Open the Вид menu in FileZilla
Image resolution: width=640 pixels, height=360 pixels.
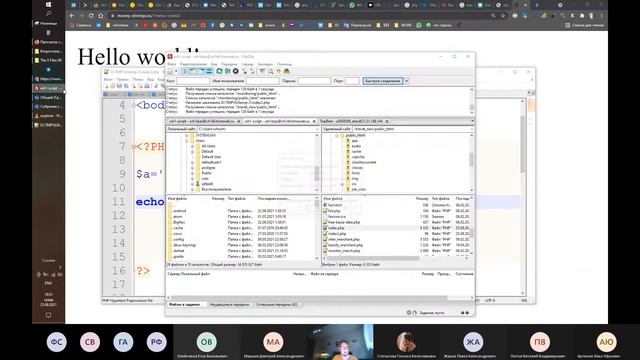point(214,64)
